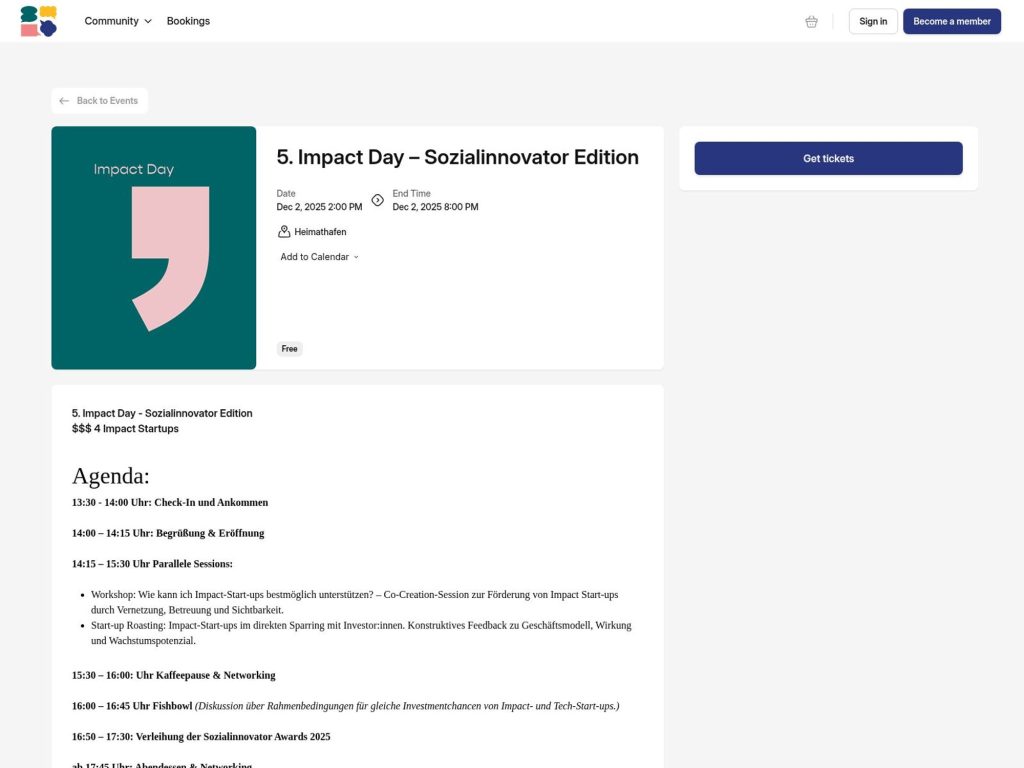Select the Bookings navigation item
Viewport: 1024px width, 768px height.
click(x=188, y=21)
